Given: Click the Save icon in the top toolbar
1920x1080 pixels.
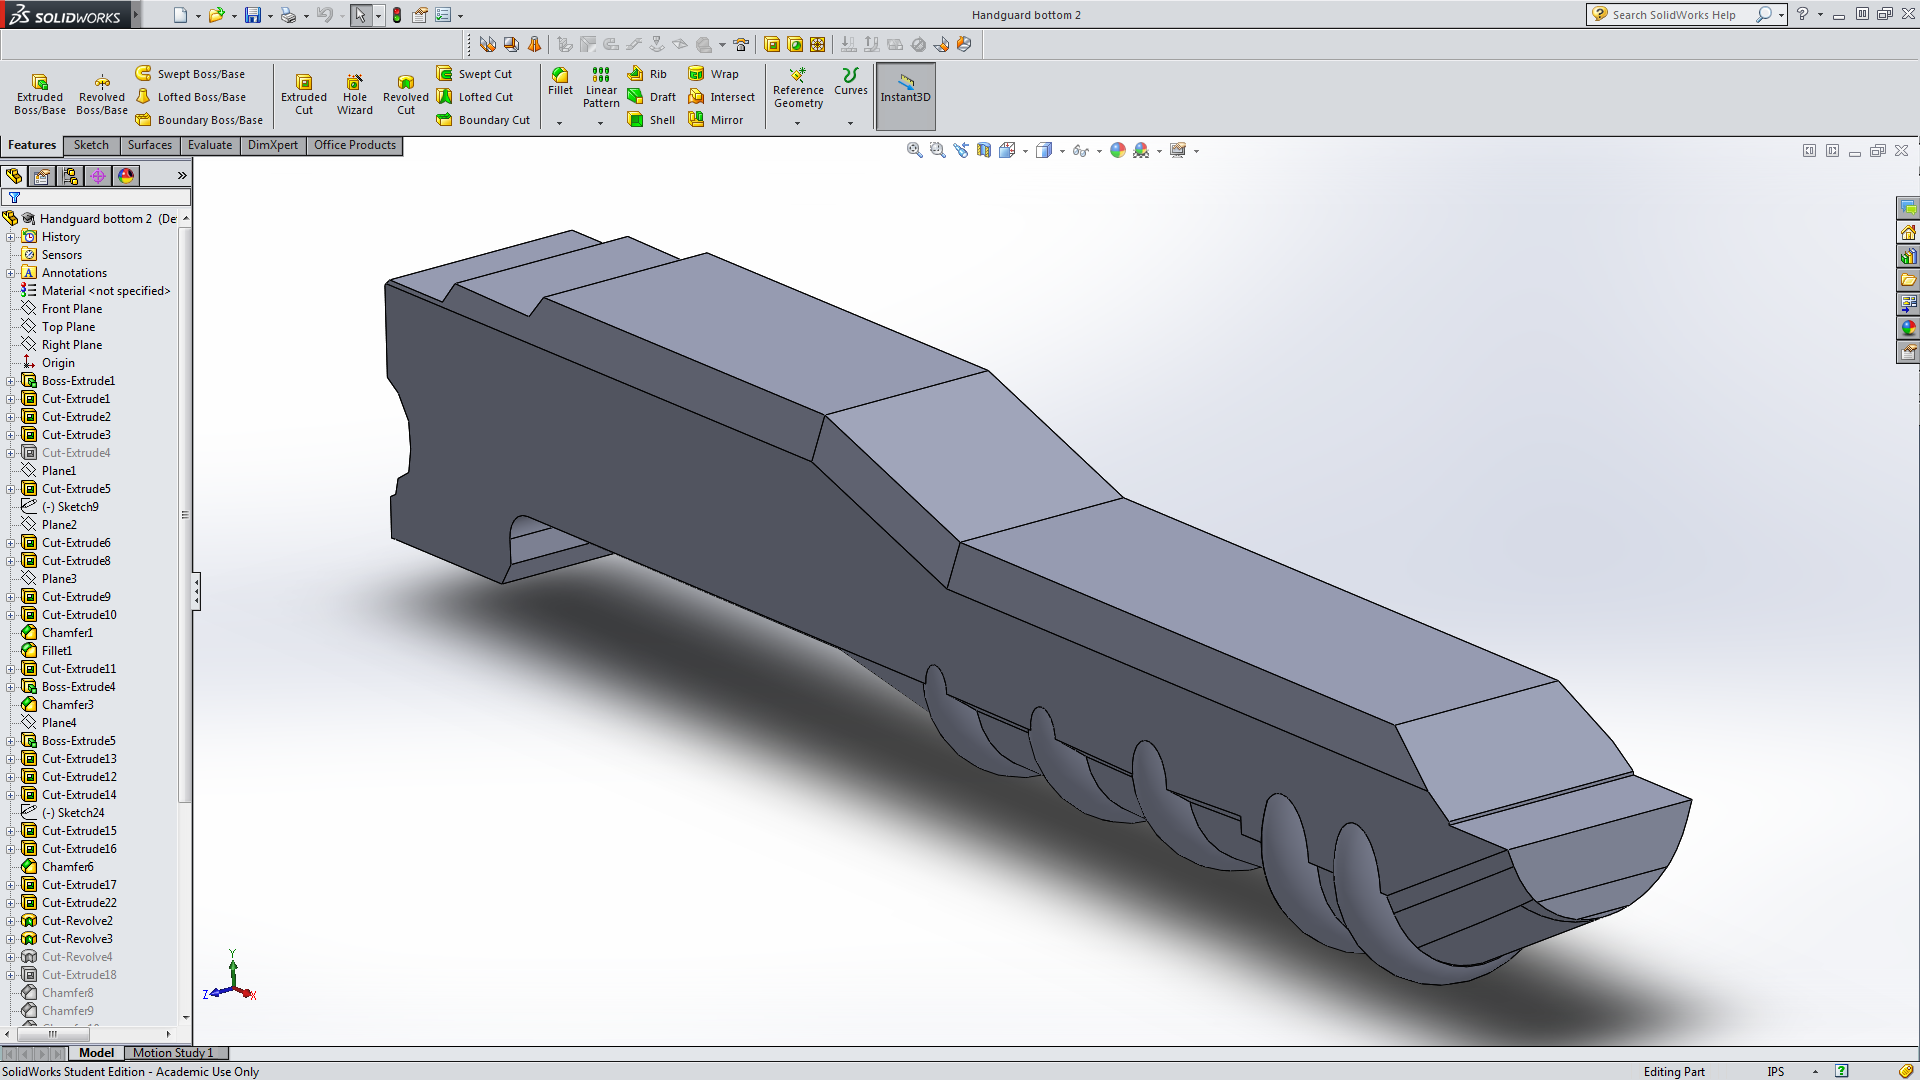Looking at the screenshot, I should tap(253, 15).
